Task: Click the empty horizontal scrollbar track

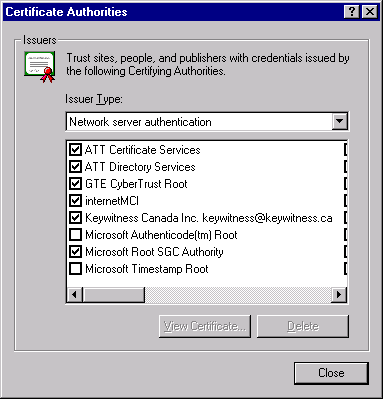Action: coord(238,295)
